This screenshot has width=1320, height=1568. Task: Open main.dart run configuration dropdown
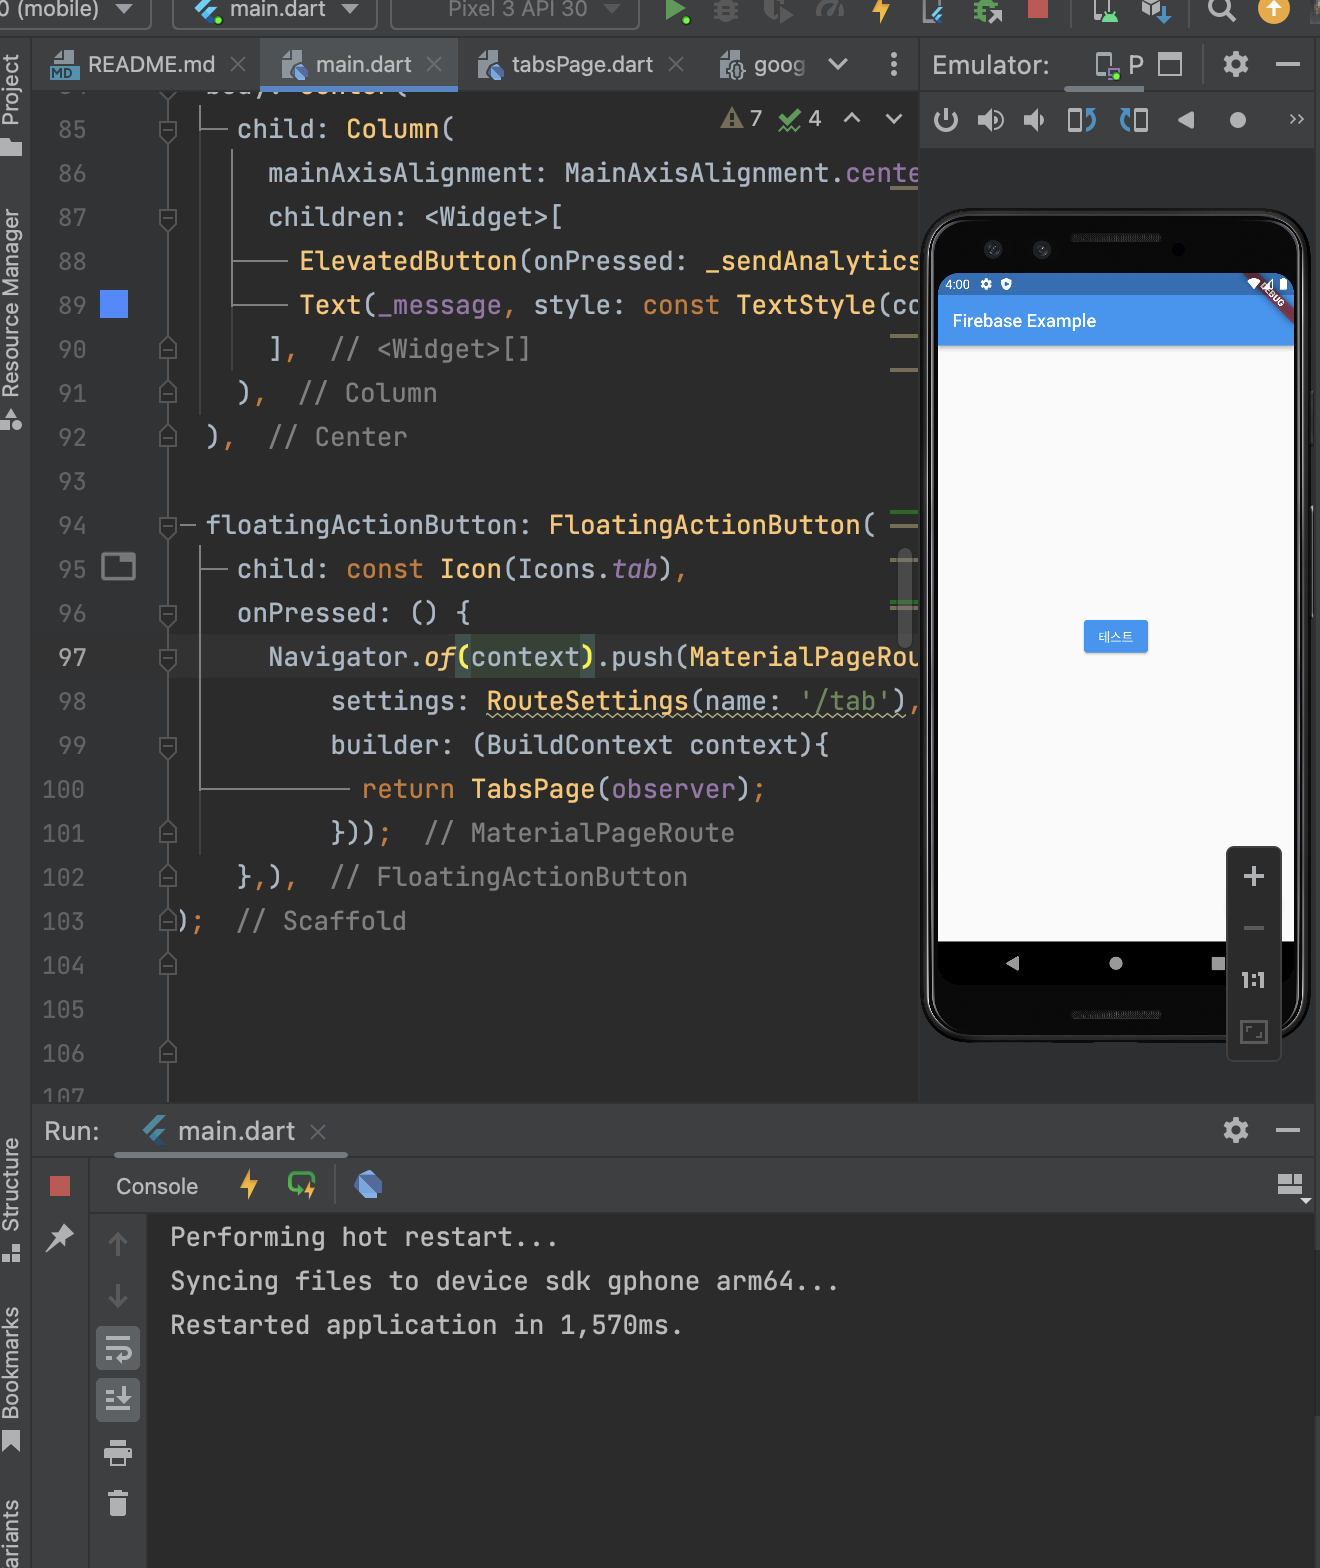click(x=276, y=10)
